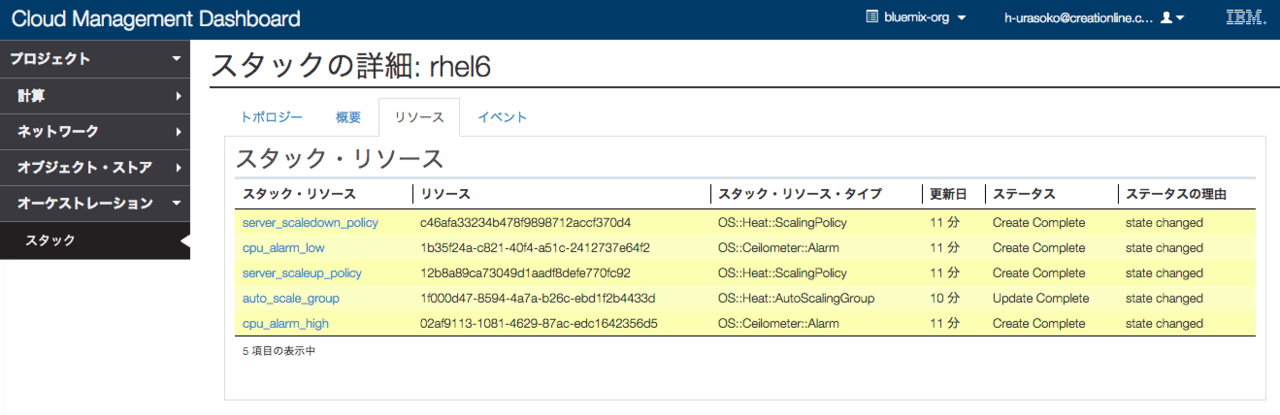
Task: Open the bluemix-org project dropdown
Action: tap(916, 18)
